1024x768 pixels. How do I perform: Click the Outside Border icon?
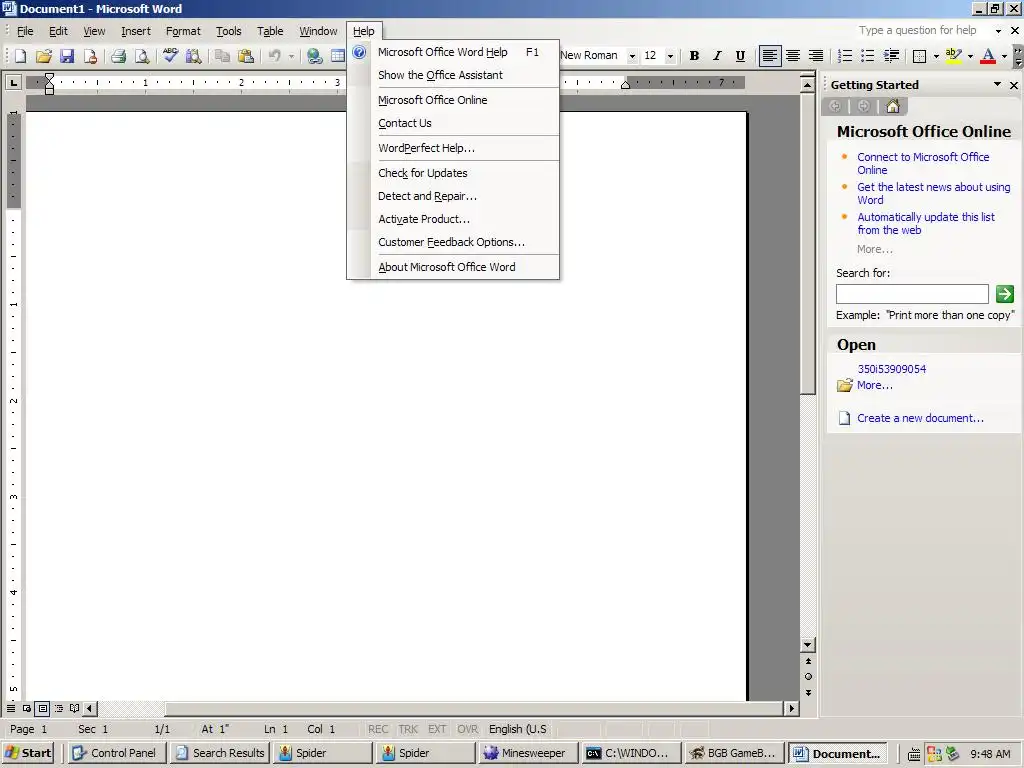point(920,56)
